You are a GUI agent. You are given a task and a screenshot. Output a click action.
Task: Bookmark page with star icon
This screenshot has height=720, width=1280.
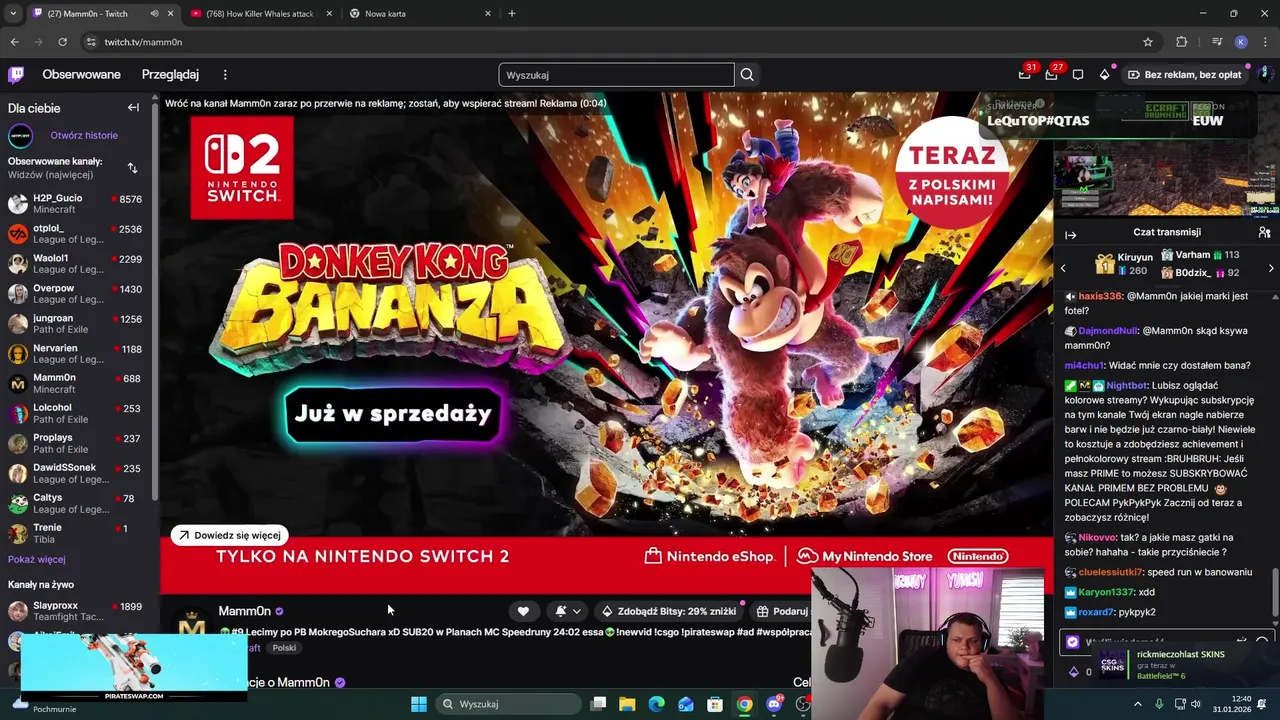tap(1148, 42)
